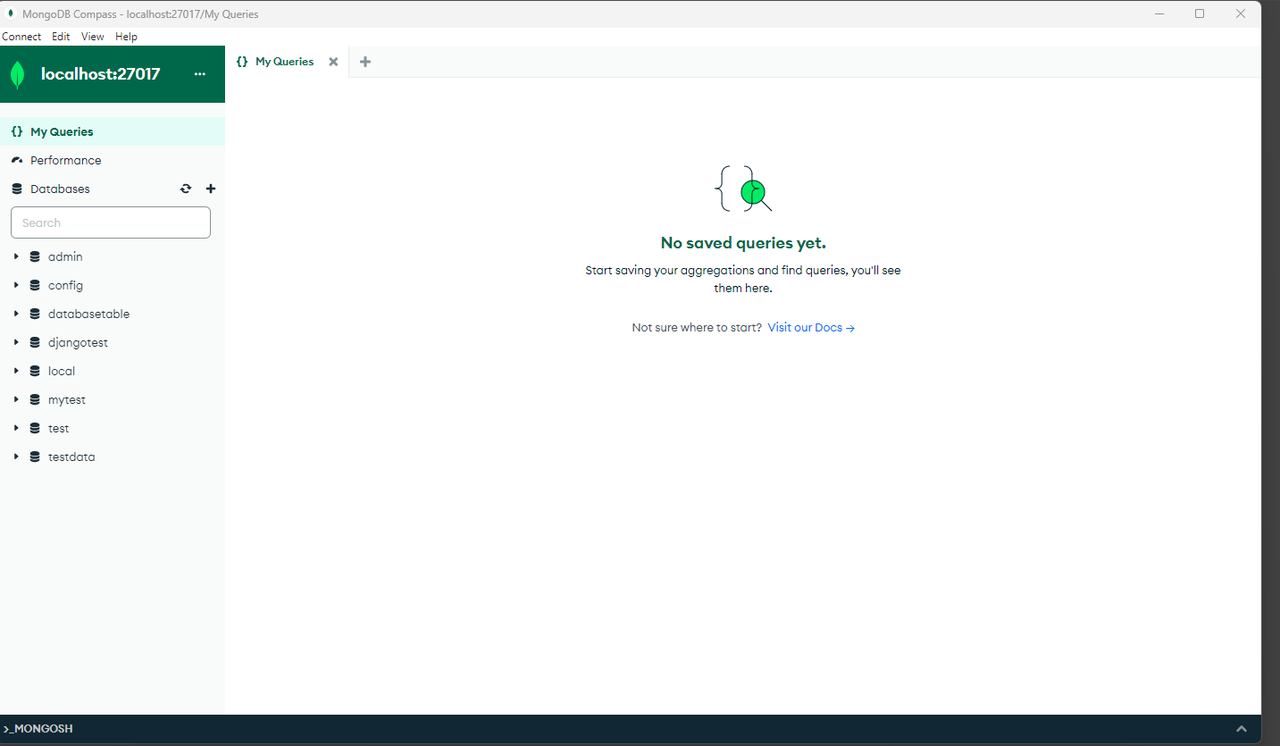Click the local database icon
The image size is (1280, 746).
pos(35,371)
